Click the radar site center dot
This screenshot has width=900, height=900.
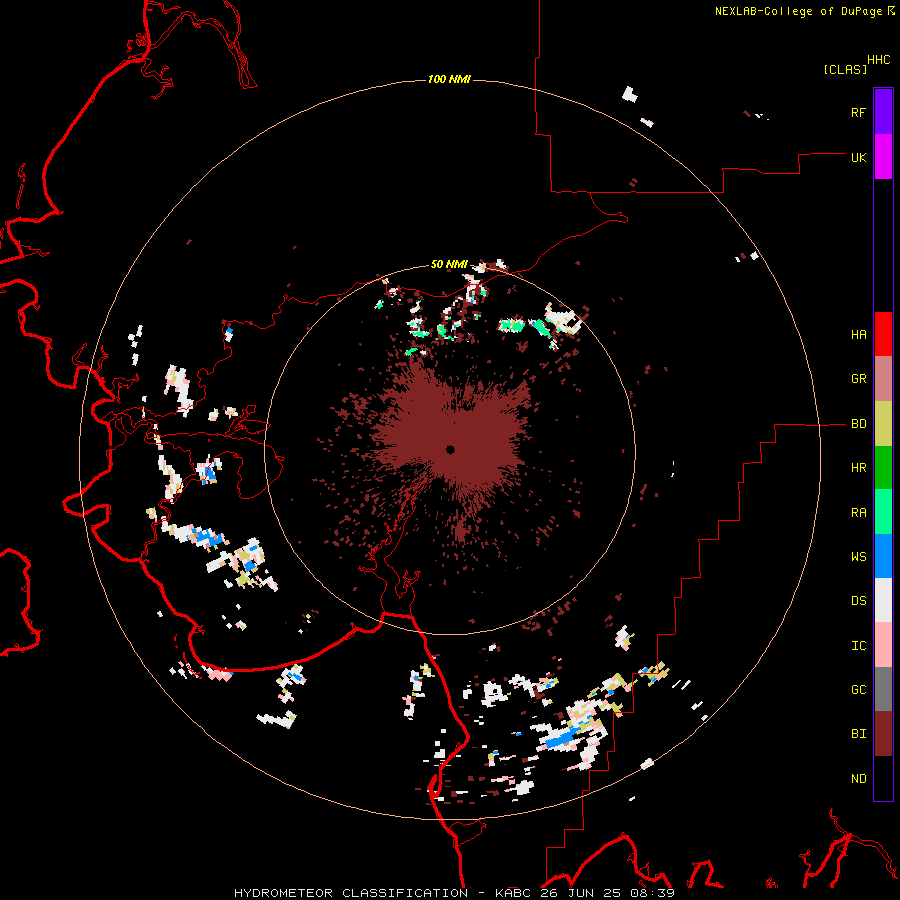[x=450, y=449]
